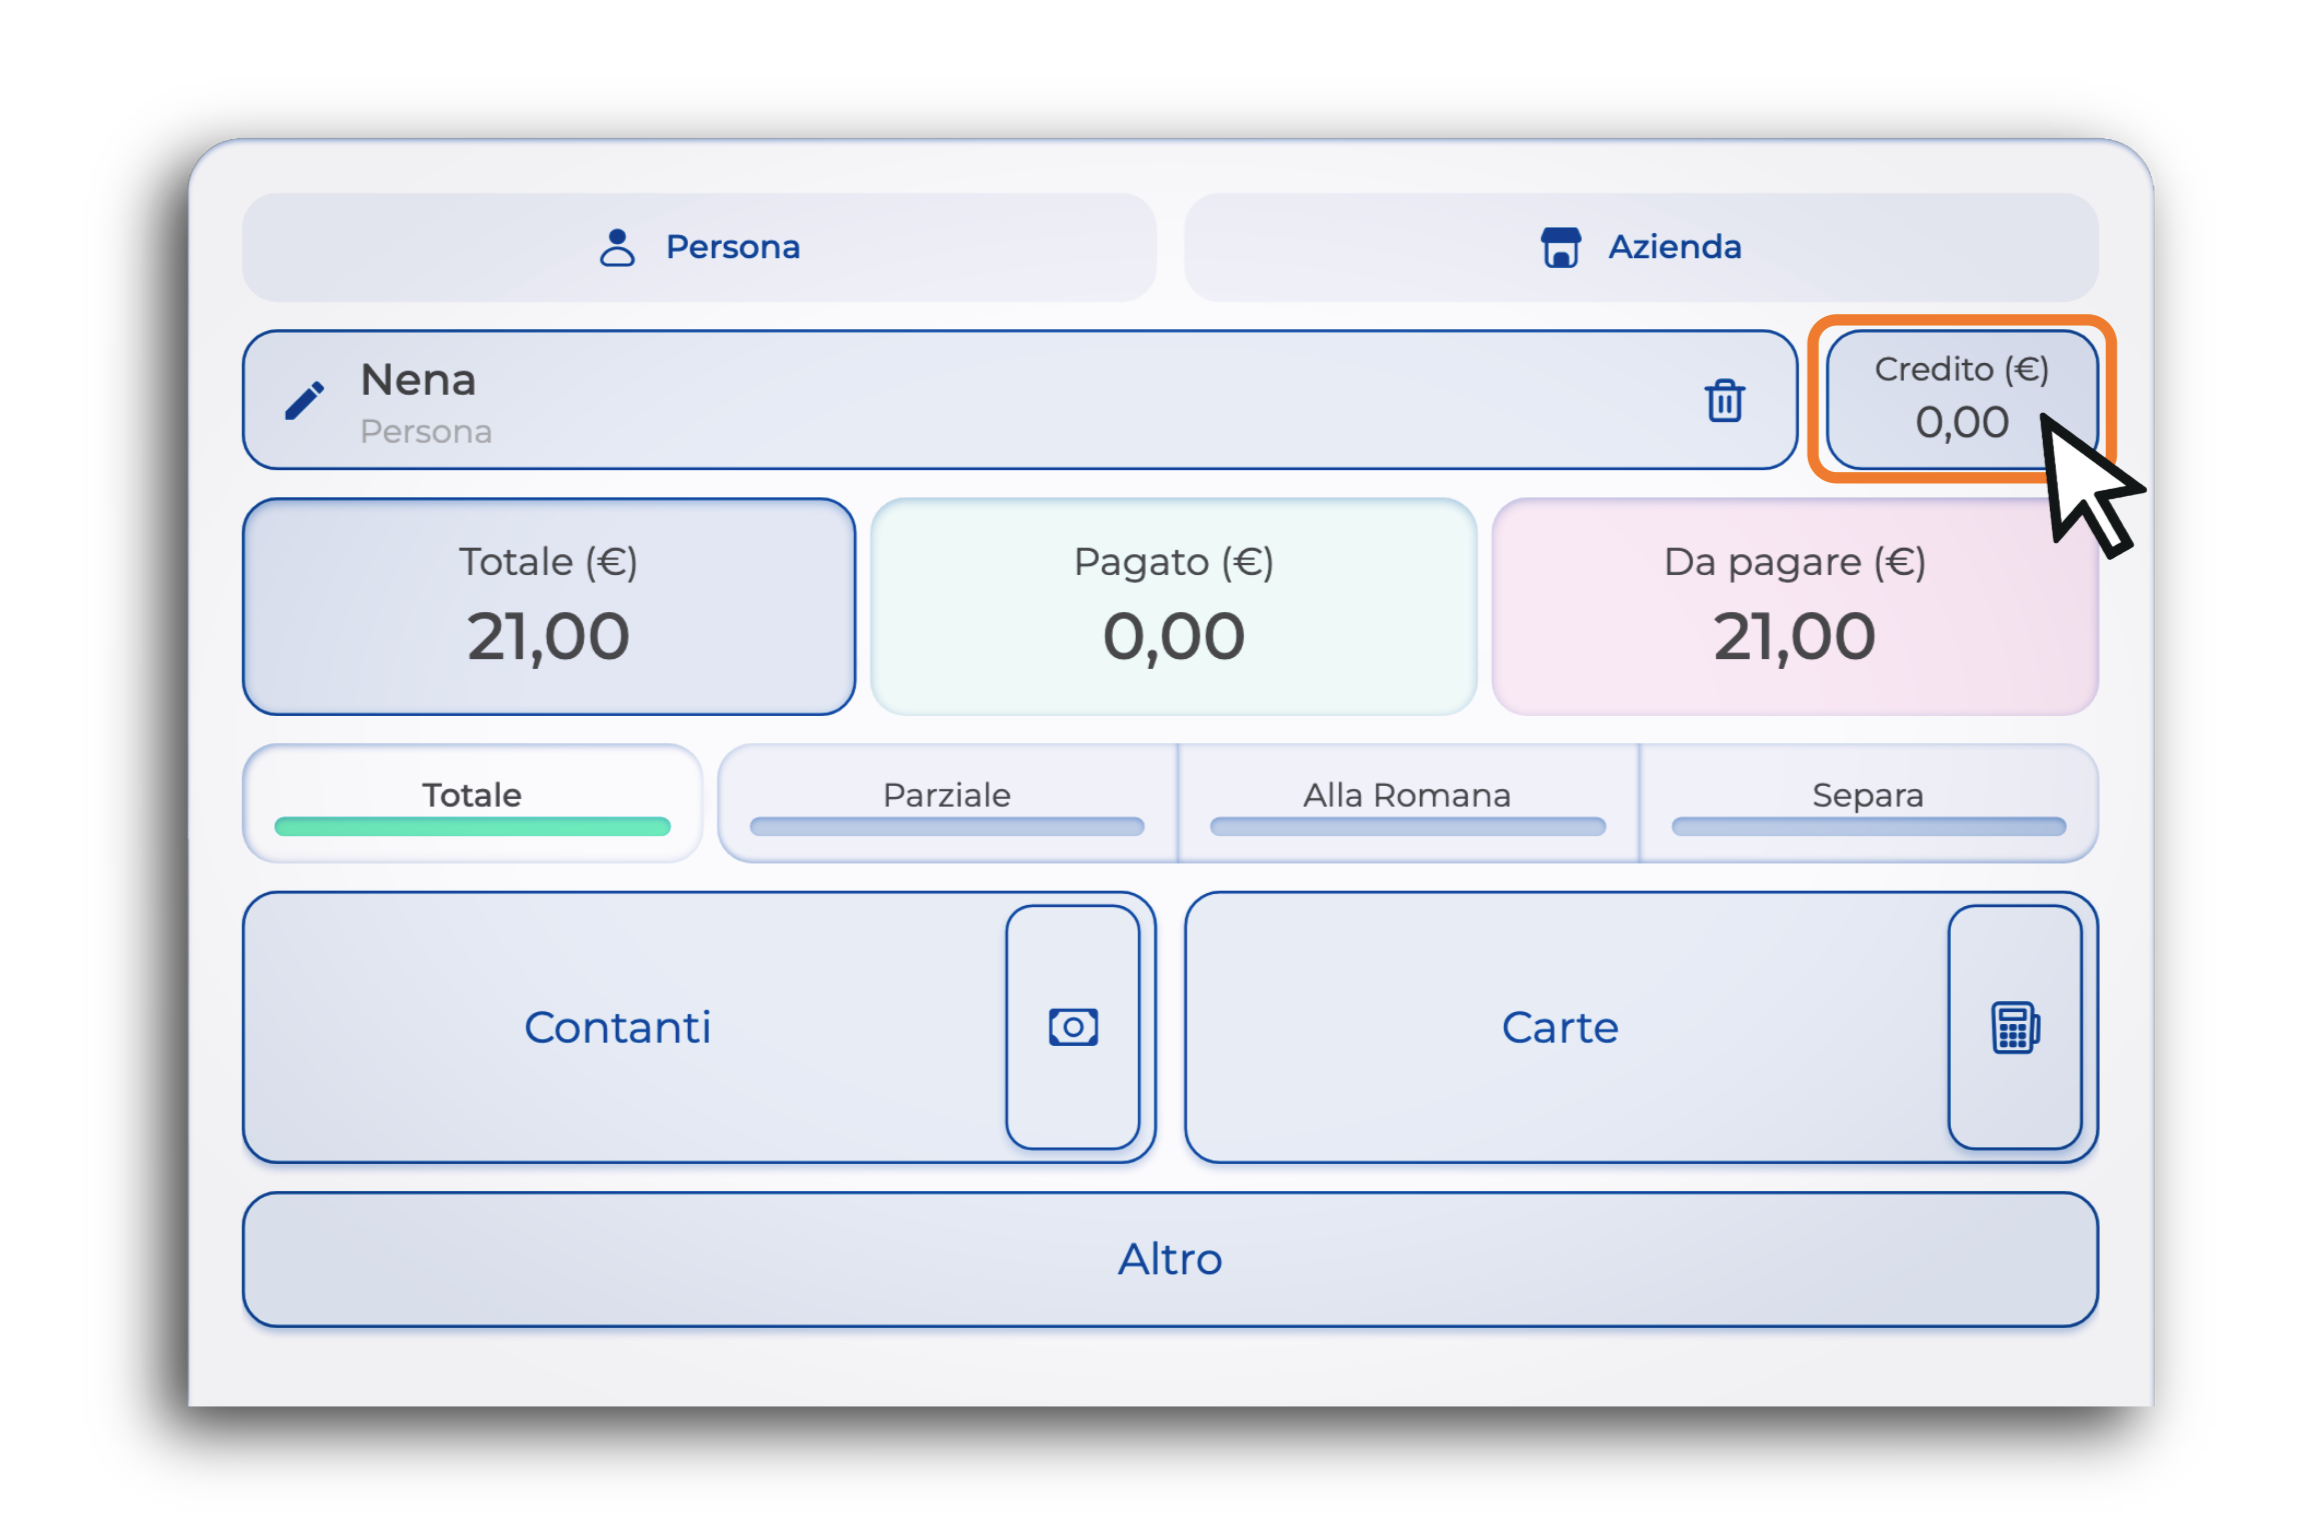Click the Nena customer name

tap(418, 381)
